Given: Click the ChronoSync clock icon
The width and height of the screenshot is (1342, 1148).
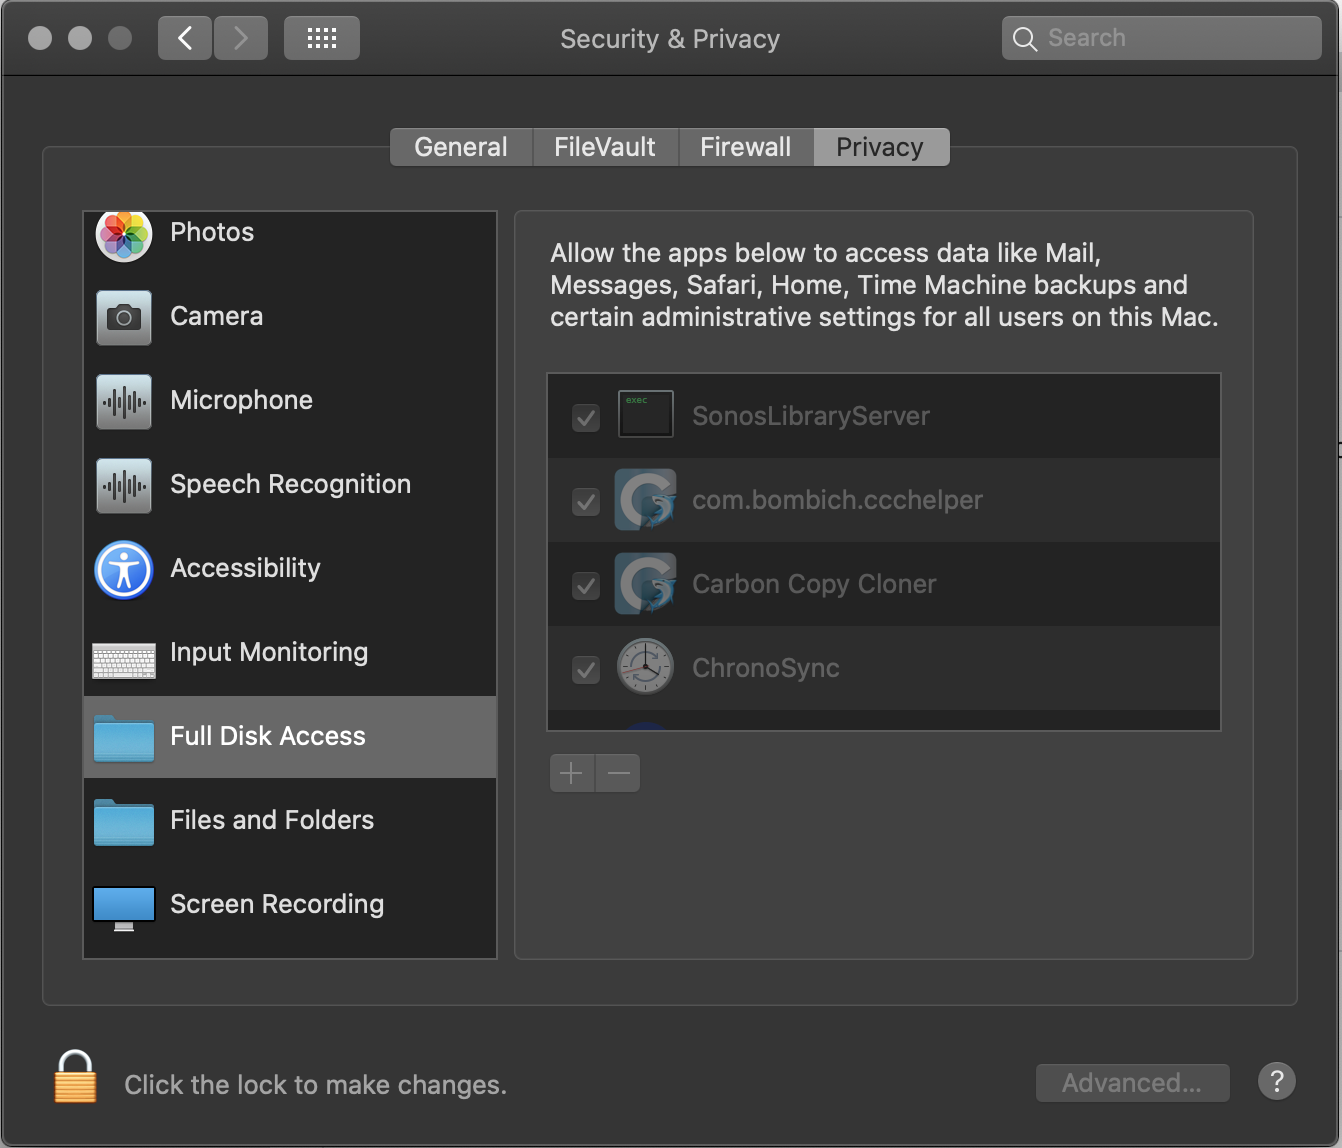Looking at the screenshot, I should (645, 667).
